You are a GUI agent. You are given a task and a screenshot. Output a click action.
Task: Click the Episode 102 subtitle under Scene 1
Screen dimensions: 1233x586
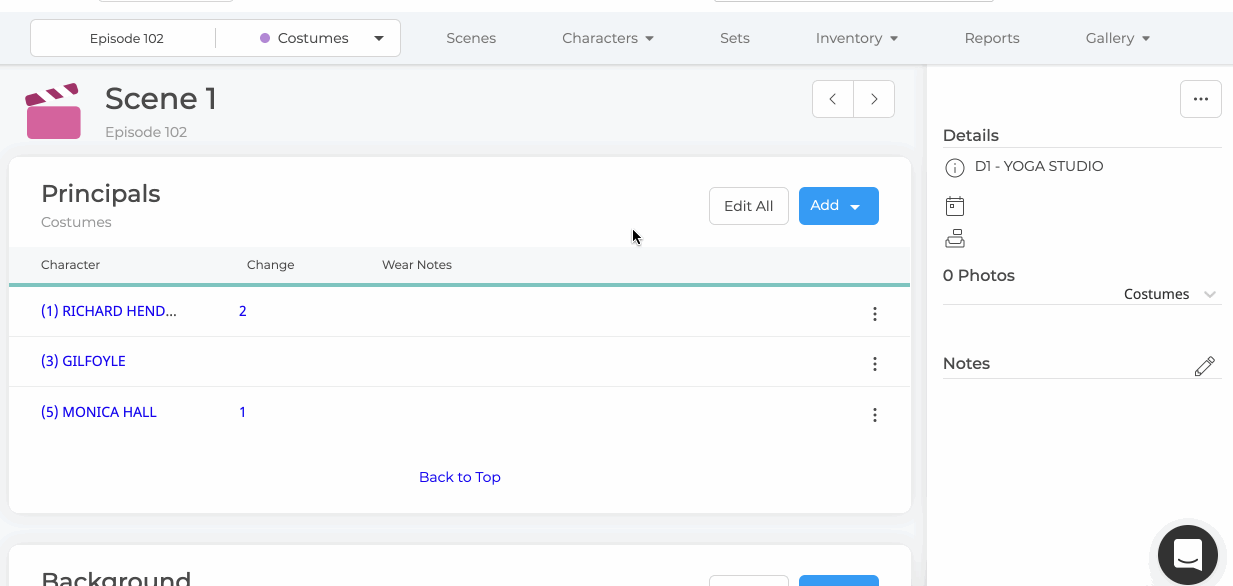point(146,132)
